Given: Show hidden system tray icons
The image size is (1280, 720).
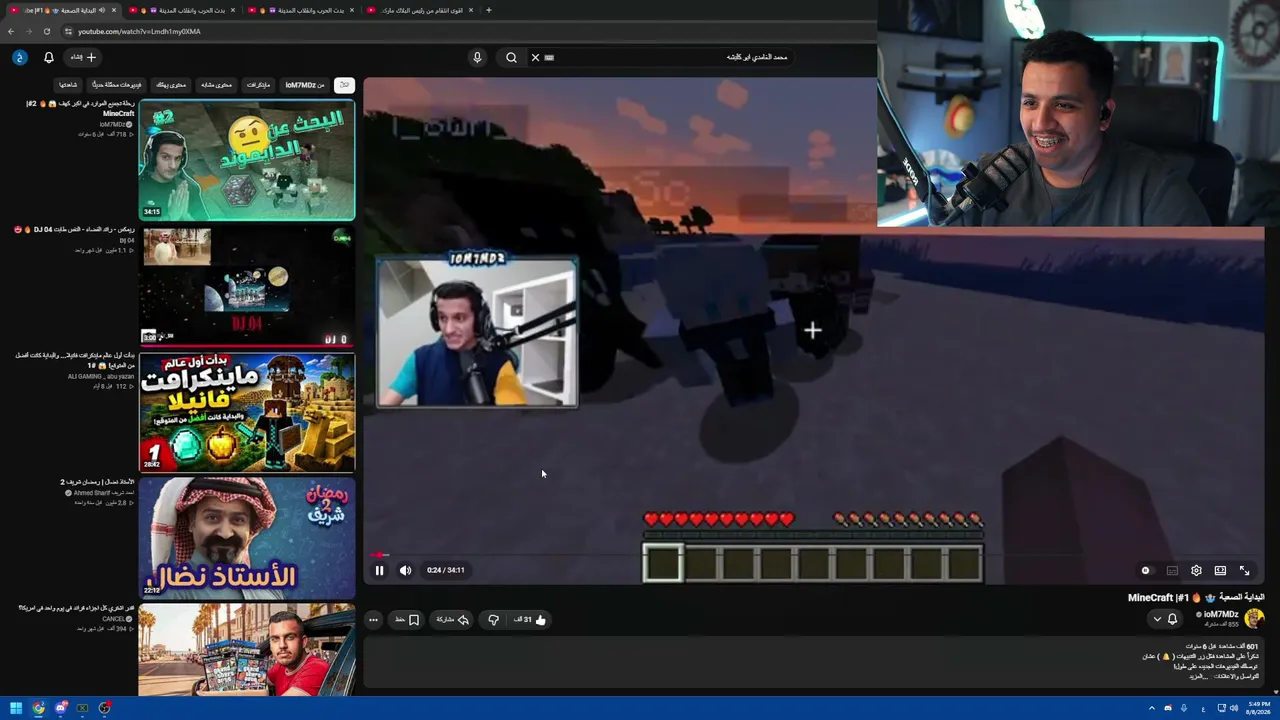Looking at the screenshot, I should tap(1151, 708).
